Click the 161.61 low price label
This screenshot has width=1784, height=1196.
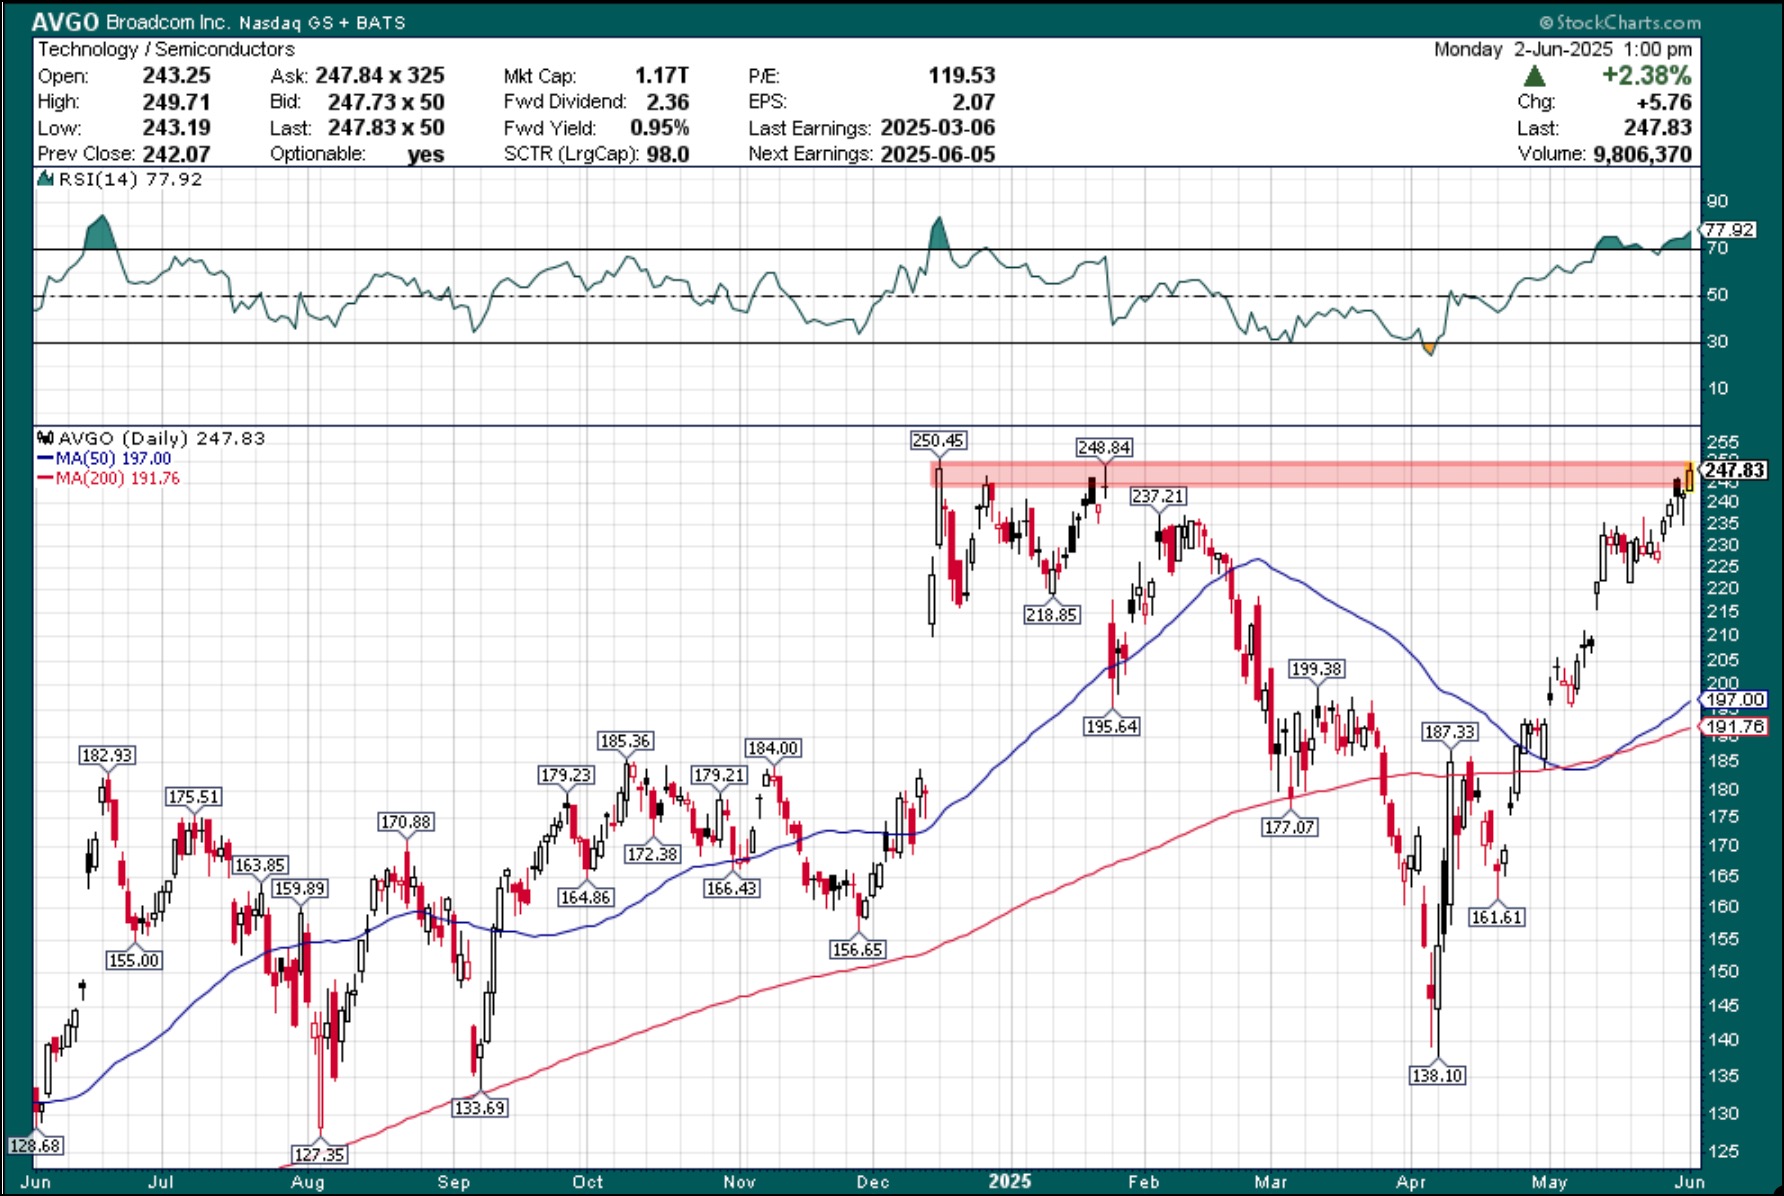point(1497,916)
